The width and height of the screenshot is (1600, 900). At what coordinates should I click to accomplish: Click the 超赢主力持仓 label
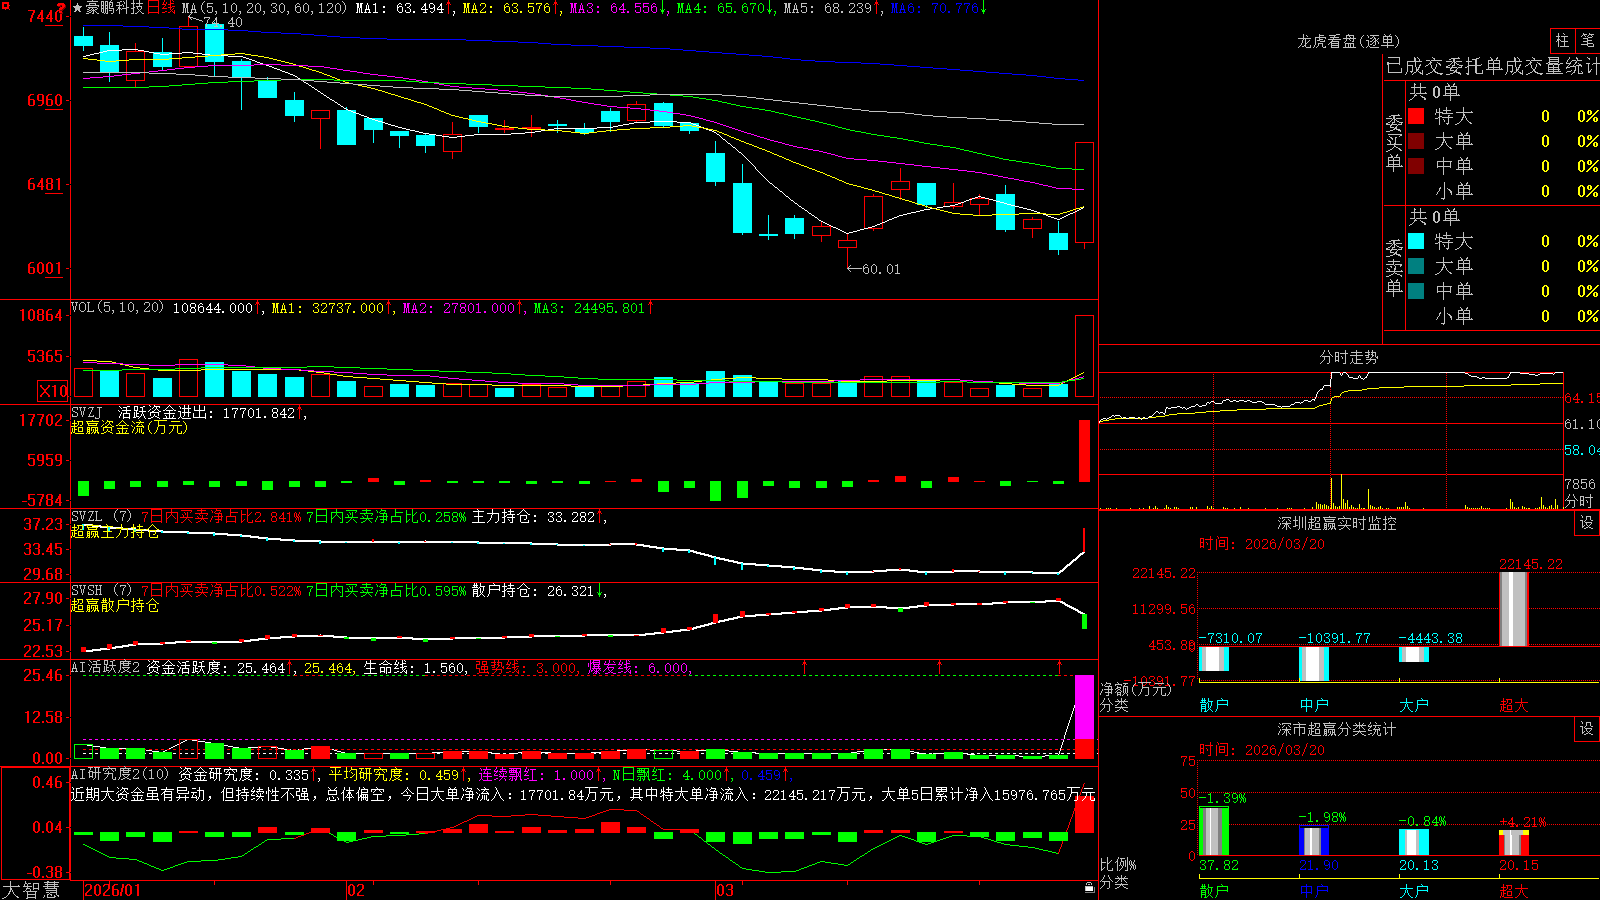115,531
